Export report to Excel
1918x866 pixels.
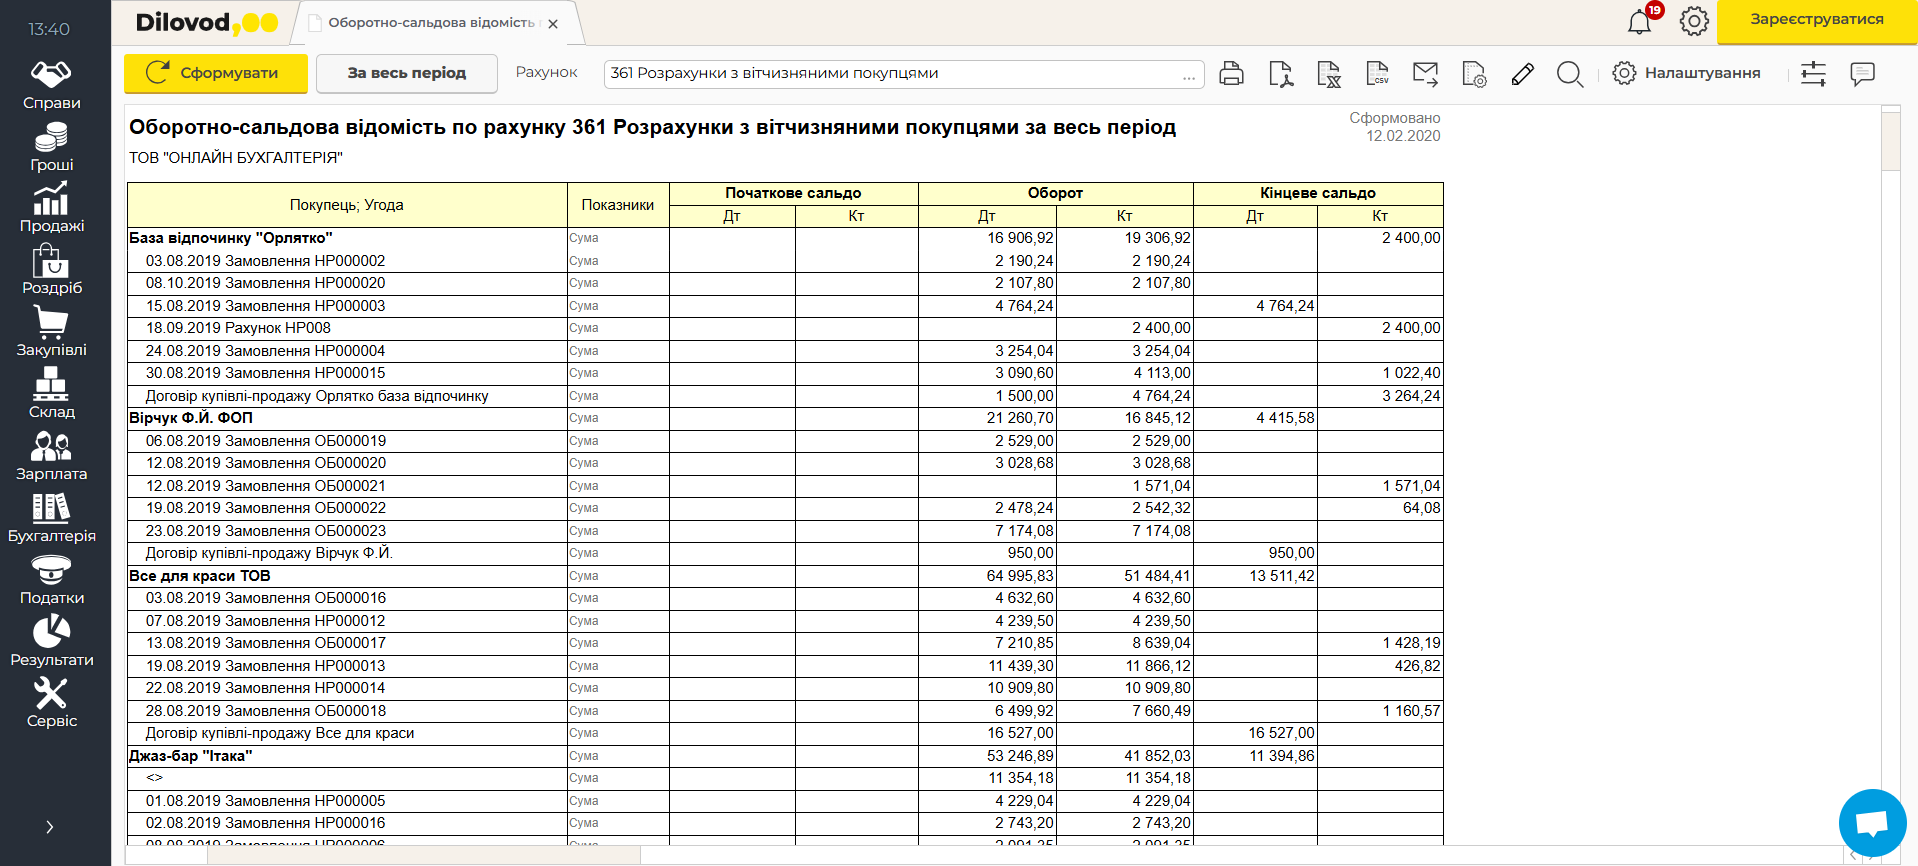point(1328,74)
